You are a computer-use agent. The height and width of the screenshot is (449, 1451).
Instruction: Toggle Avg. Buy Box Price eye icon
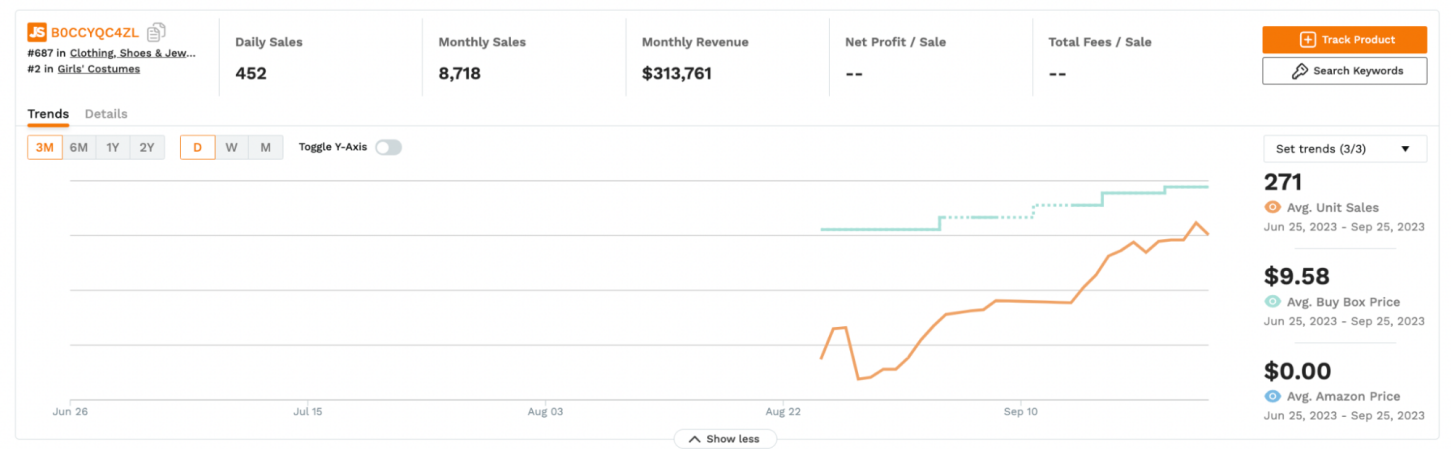(x=1272, y=301)
